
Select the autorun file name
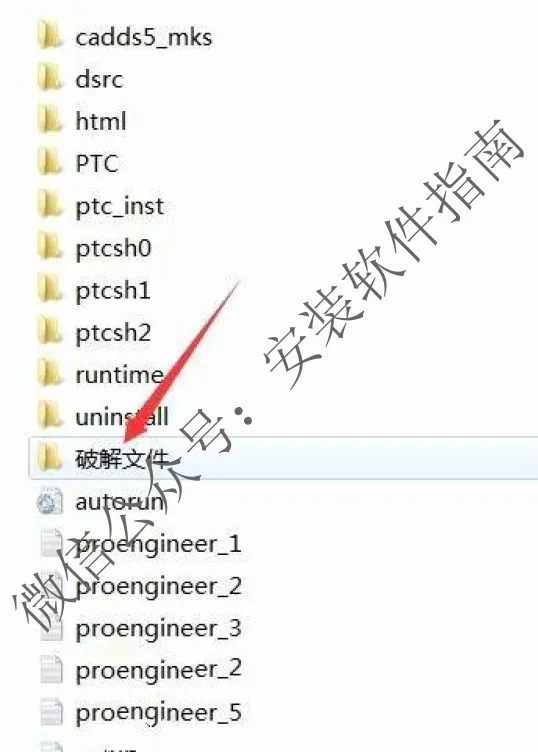tap(119, 502)
